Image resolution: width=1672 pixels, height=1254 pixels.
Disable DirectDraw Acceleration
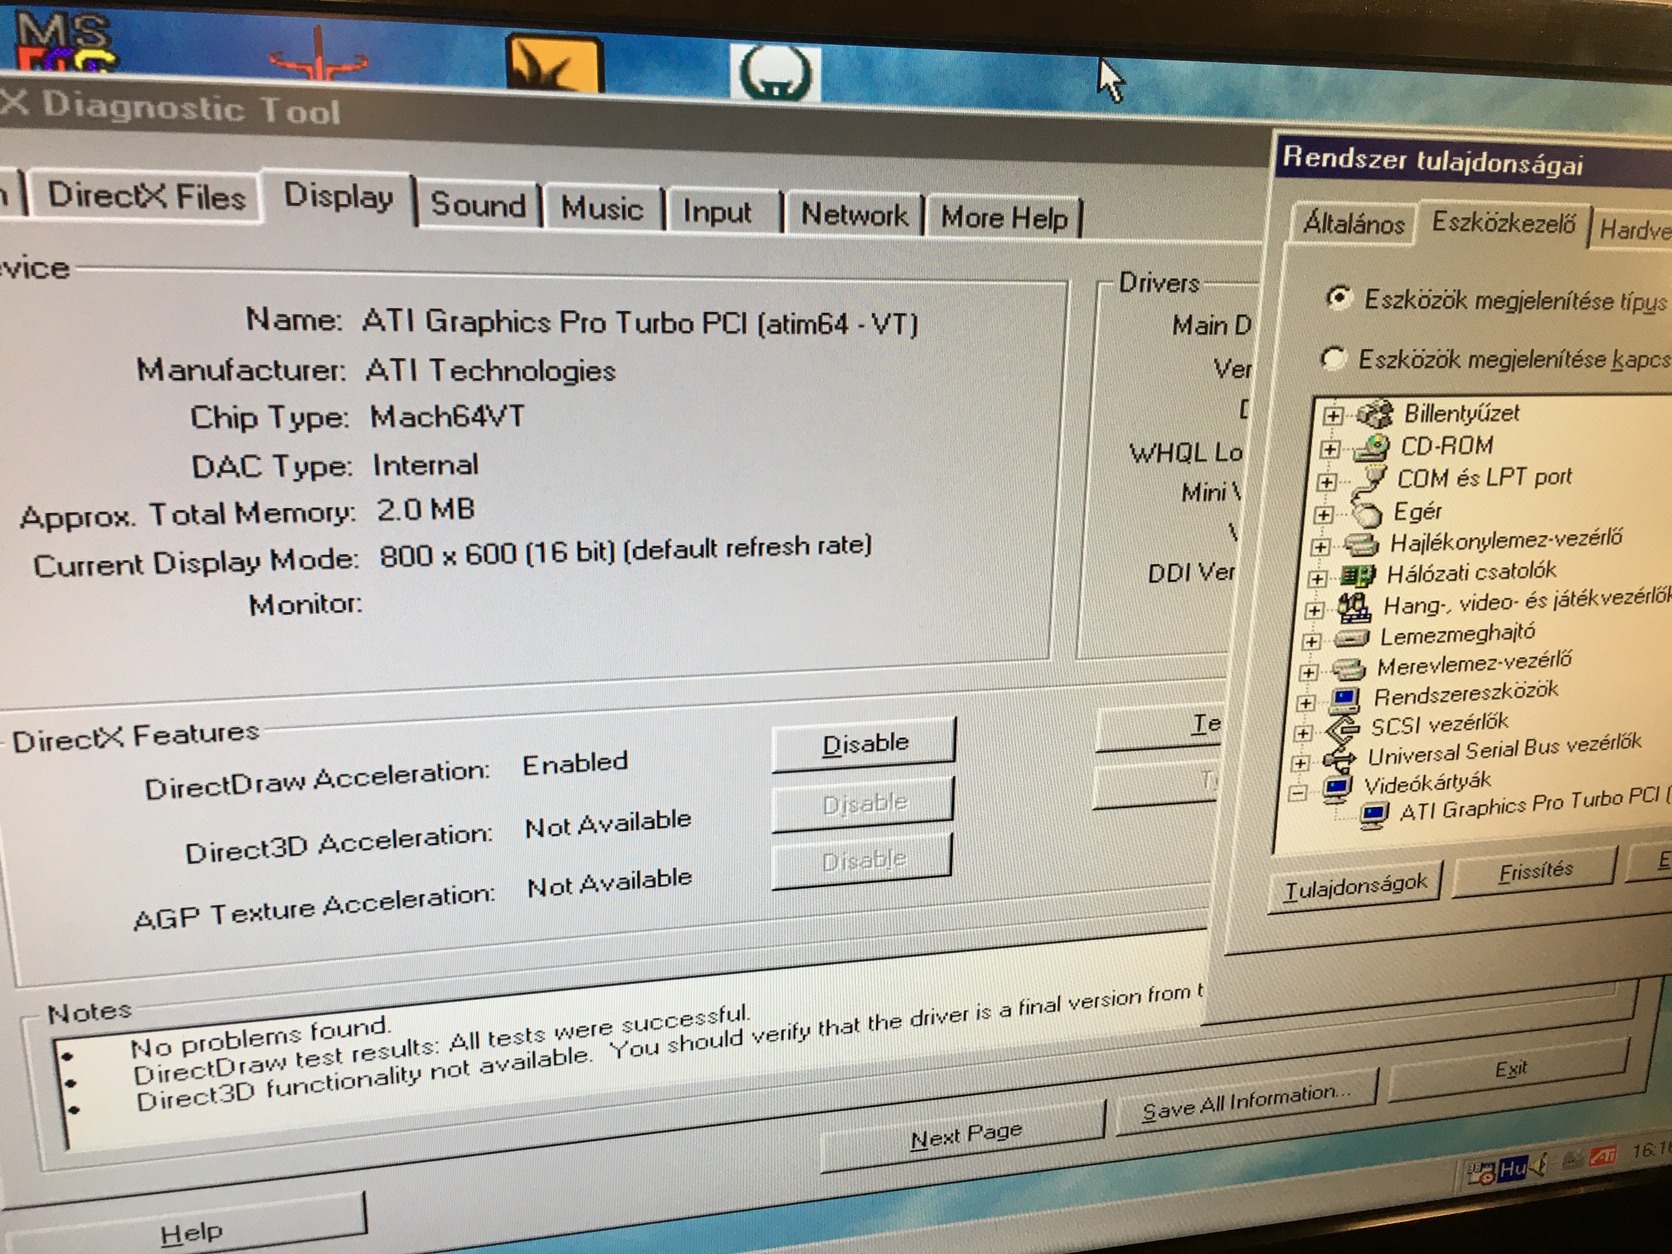(864, 744)
